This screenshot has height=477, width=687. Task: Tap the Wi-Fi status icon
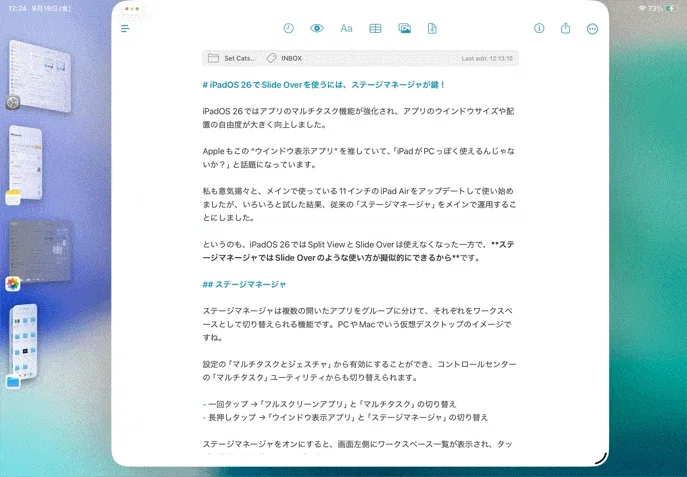tap(642, 8)
